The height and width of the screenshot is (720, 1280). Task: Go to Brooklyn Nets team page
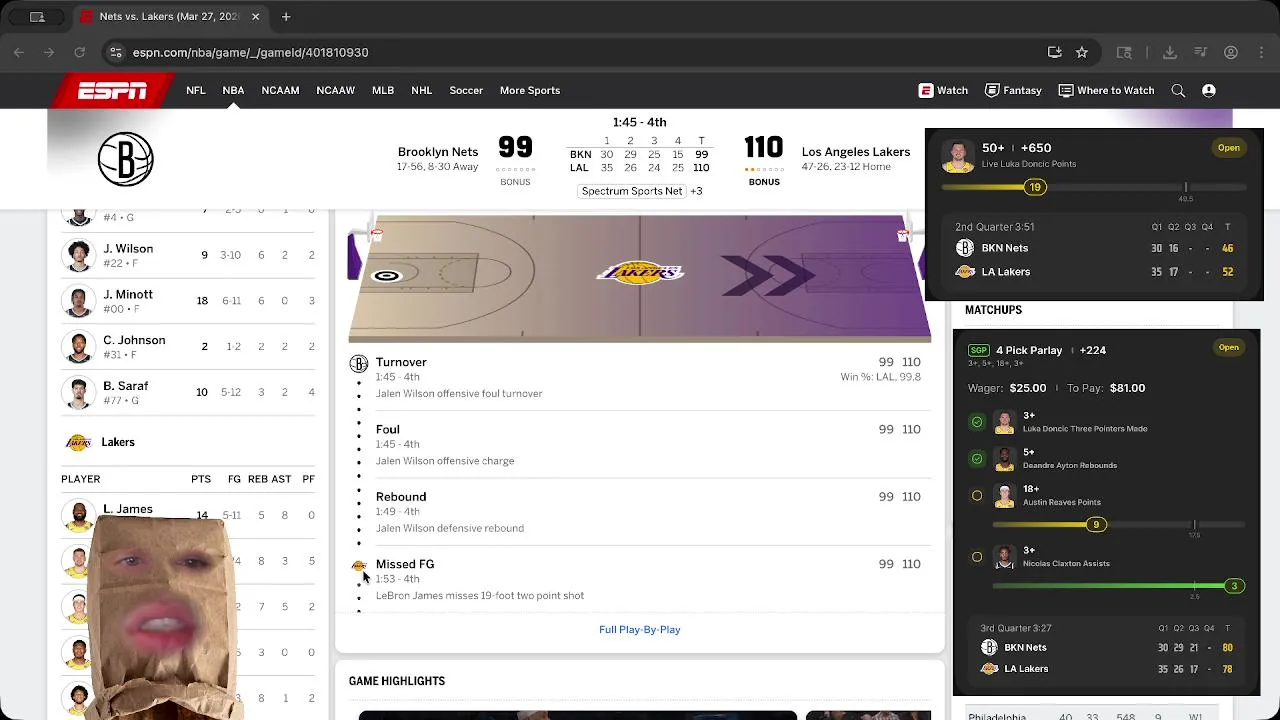[438, 152]
